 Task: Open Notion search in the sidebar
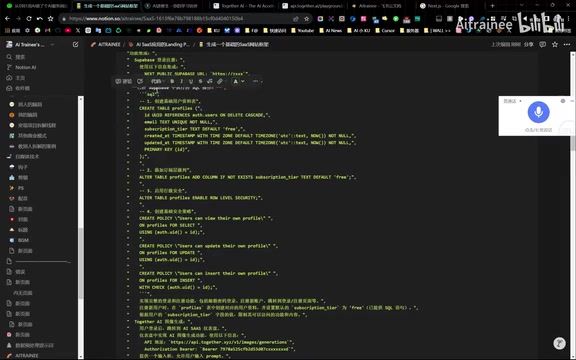pyautogui.click(x=16, y=57)
